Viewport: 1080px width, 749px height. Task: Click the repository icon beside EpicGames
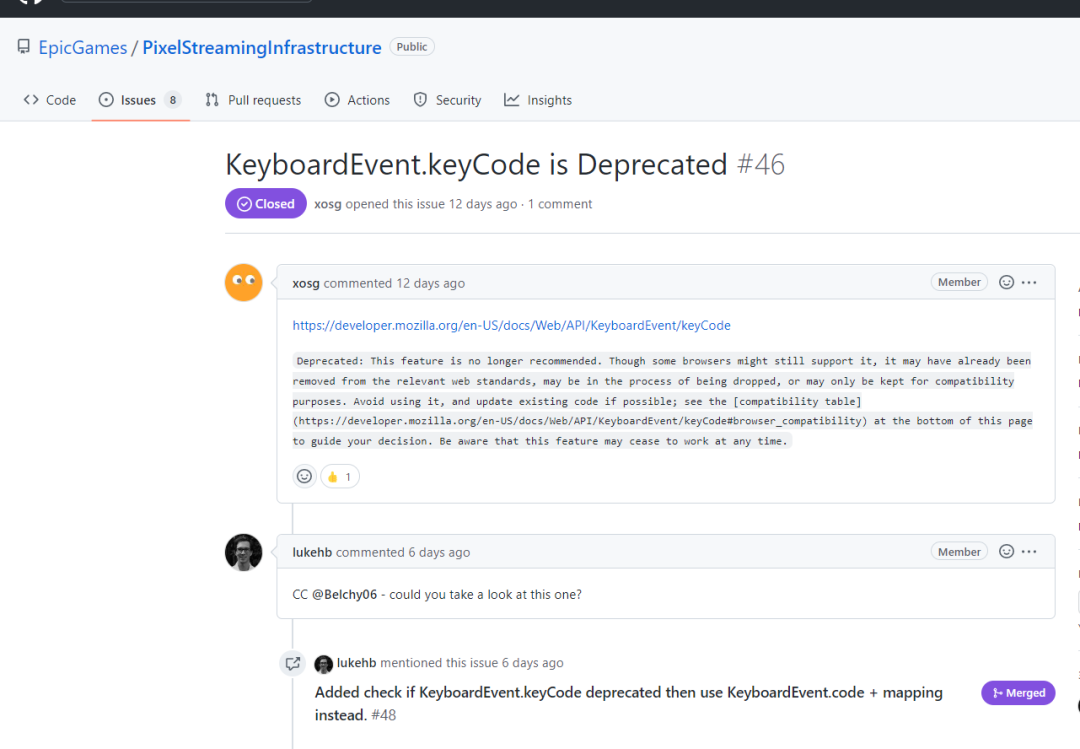pos(24,47)
